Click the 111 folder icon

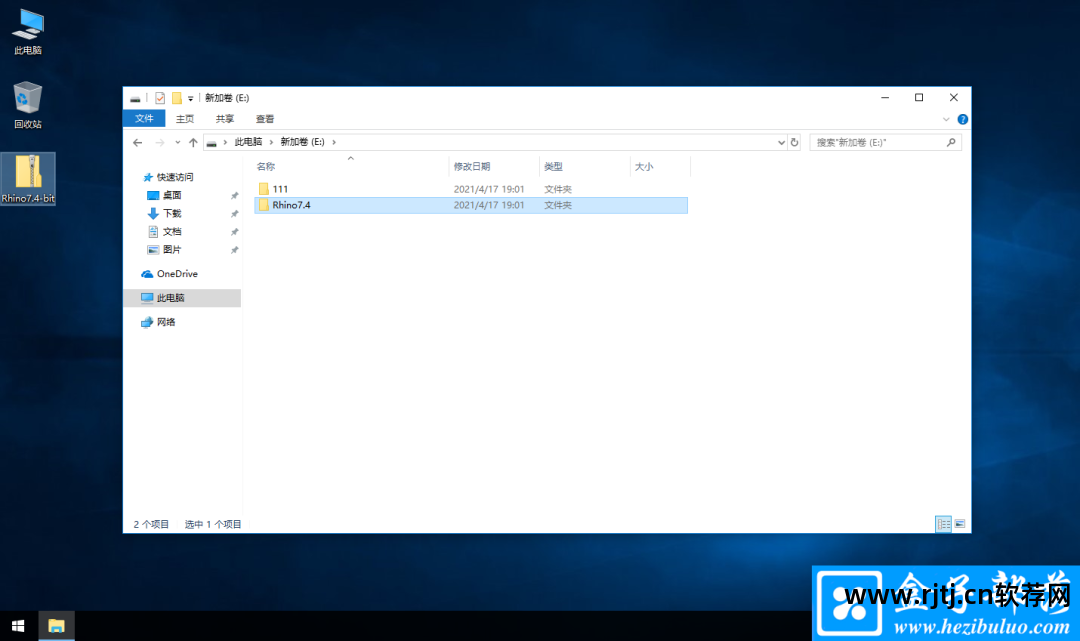pos(264,189)
